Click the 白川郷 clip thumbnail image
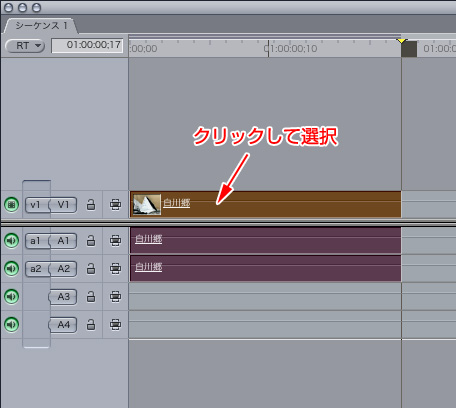The image size is (456, 408). (x=147, y=204)
